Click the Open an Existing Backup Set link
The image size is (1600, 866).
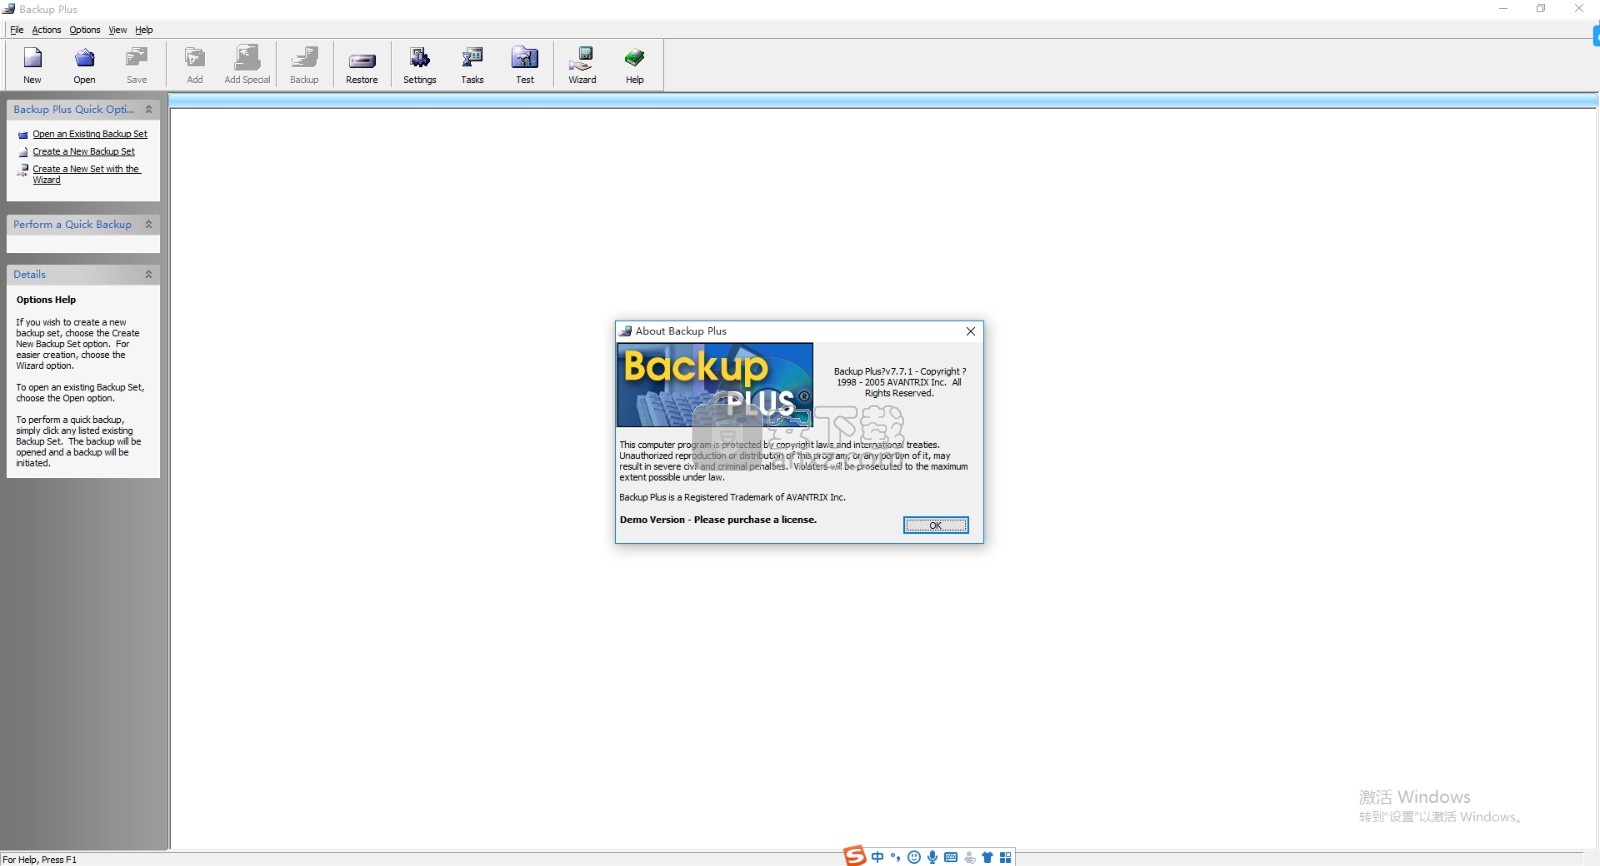click(90, 134)
